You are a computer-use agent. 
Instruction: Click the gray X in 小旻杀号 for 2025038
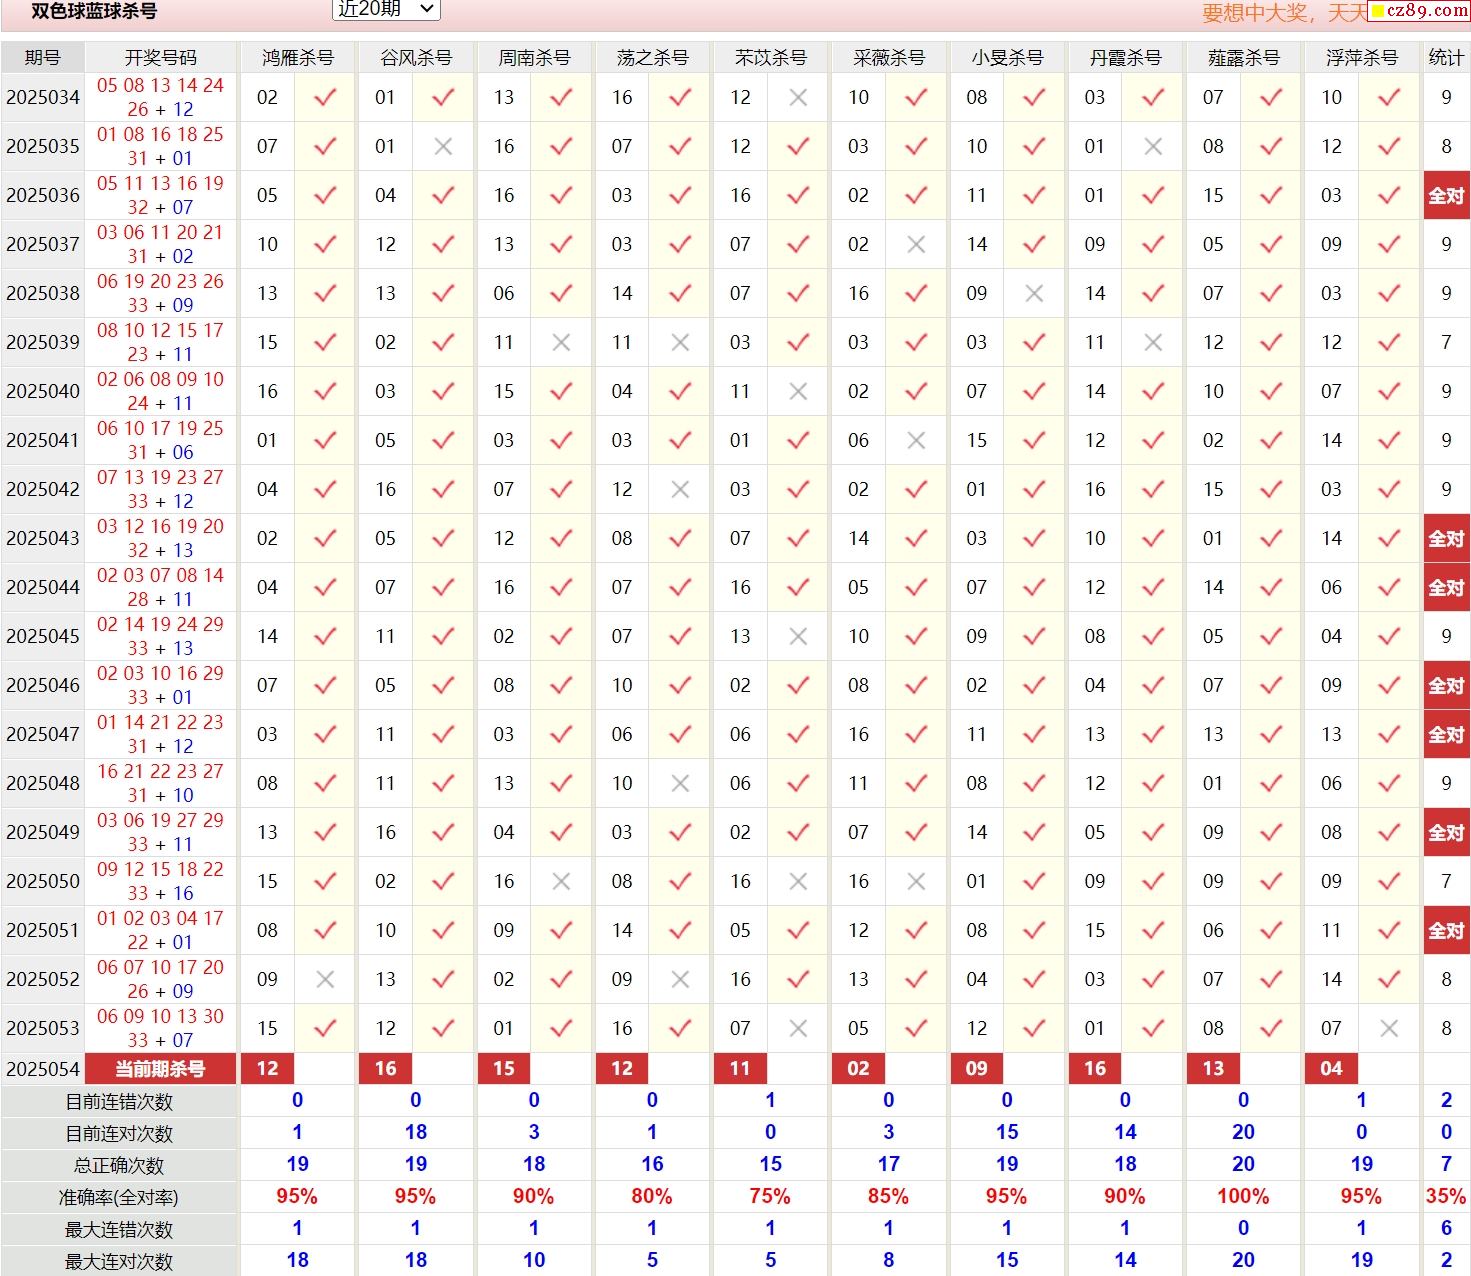pyautogui.click(x=1035, y=293)
